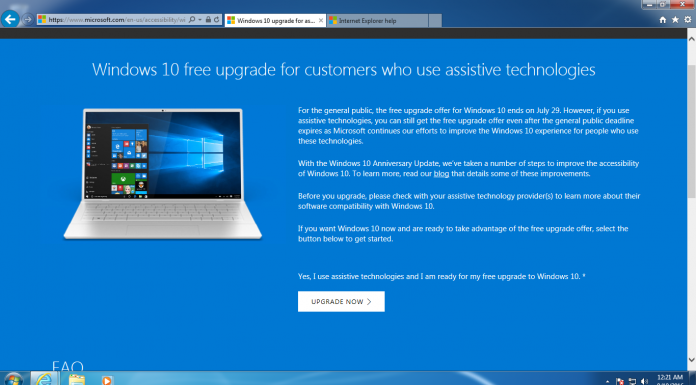This screenshot has width=696, height=385.
Task: Click the FAQ heading at page bottom
Action: click(67, 366)
